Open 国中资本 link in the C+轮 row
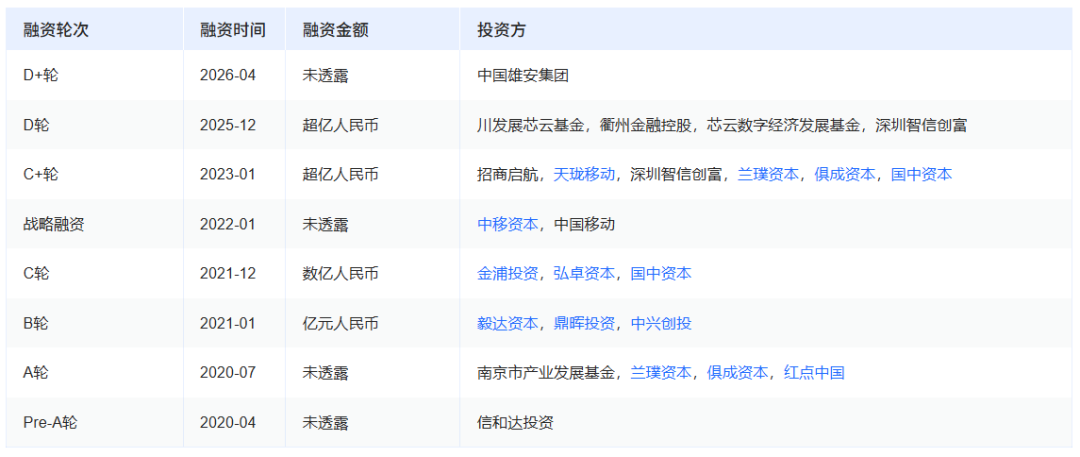Image resolution: width=1080 pixels, height=457 pixels. (x=921, y=174)
